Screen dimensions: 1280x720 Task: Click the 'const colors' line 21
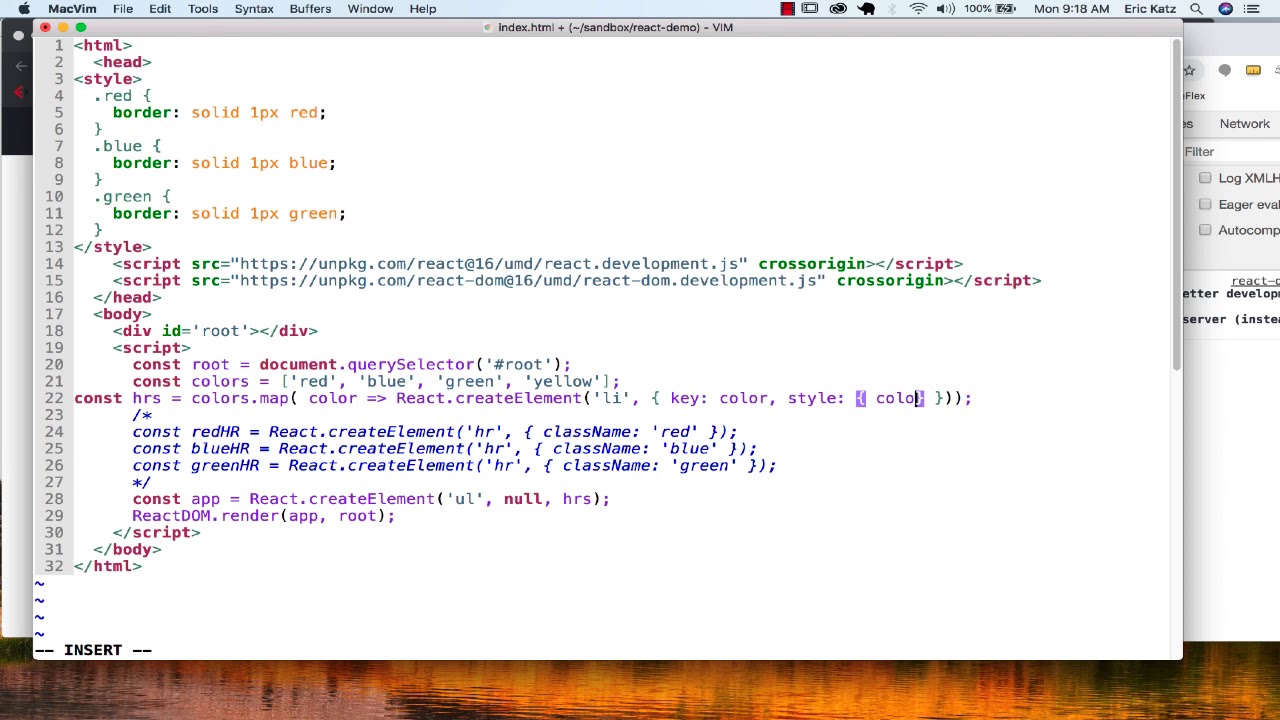(x=376, y=381)
